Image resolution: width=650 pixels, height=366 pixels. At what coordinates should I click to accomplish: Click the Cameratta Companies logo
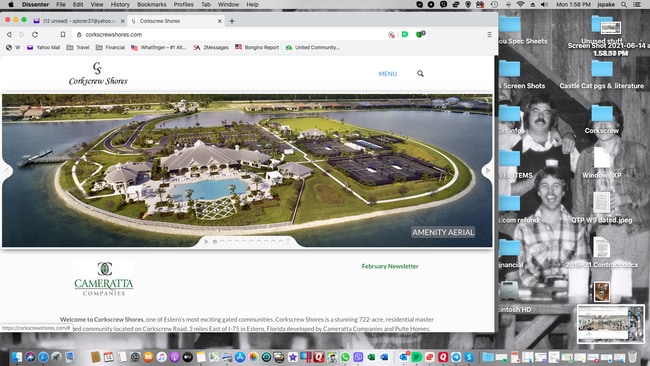pos(104,279)
